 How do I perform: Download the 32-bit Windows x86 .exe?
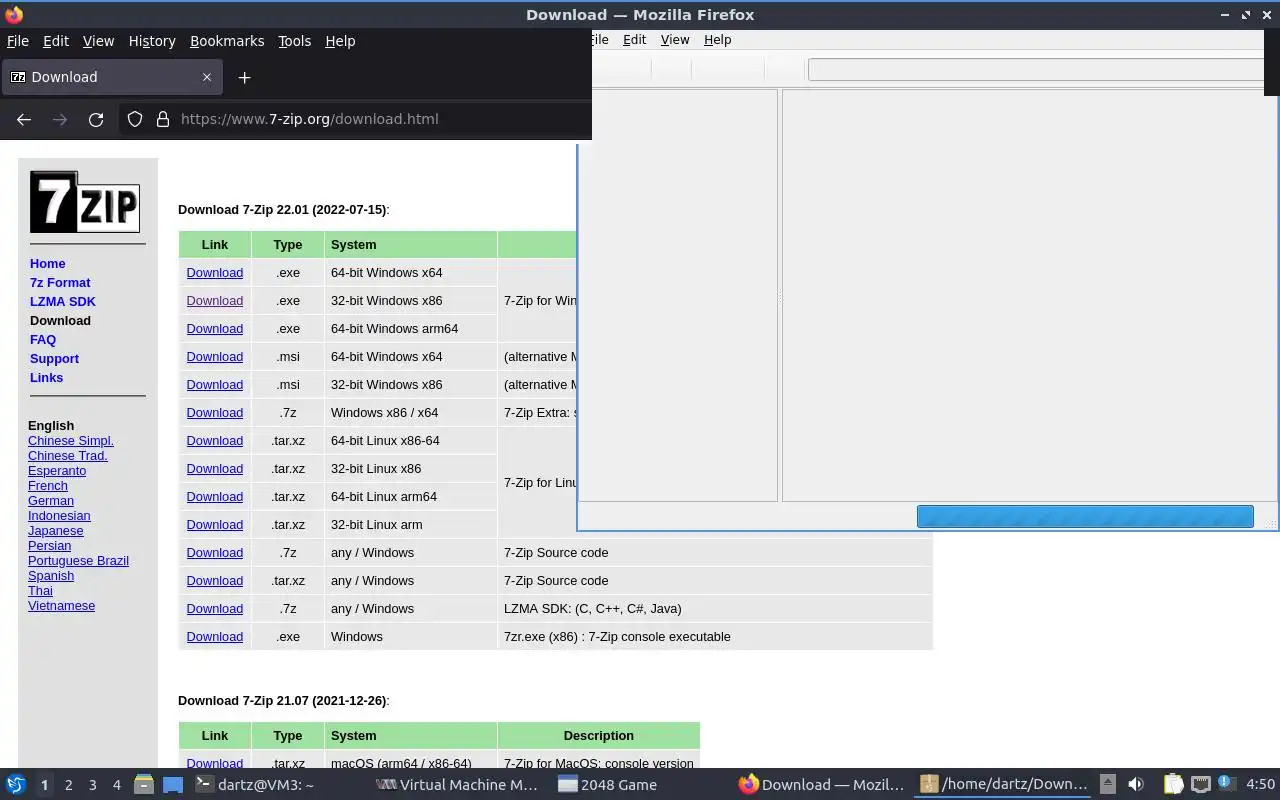pyautogui.click(x=214, y=300)
